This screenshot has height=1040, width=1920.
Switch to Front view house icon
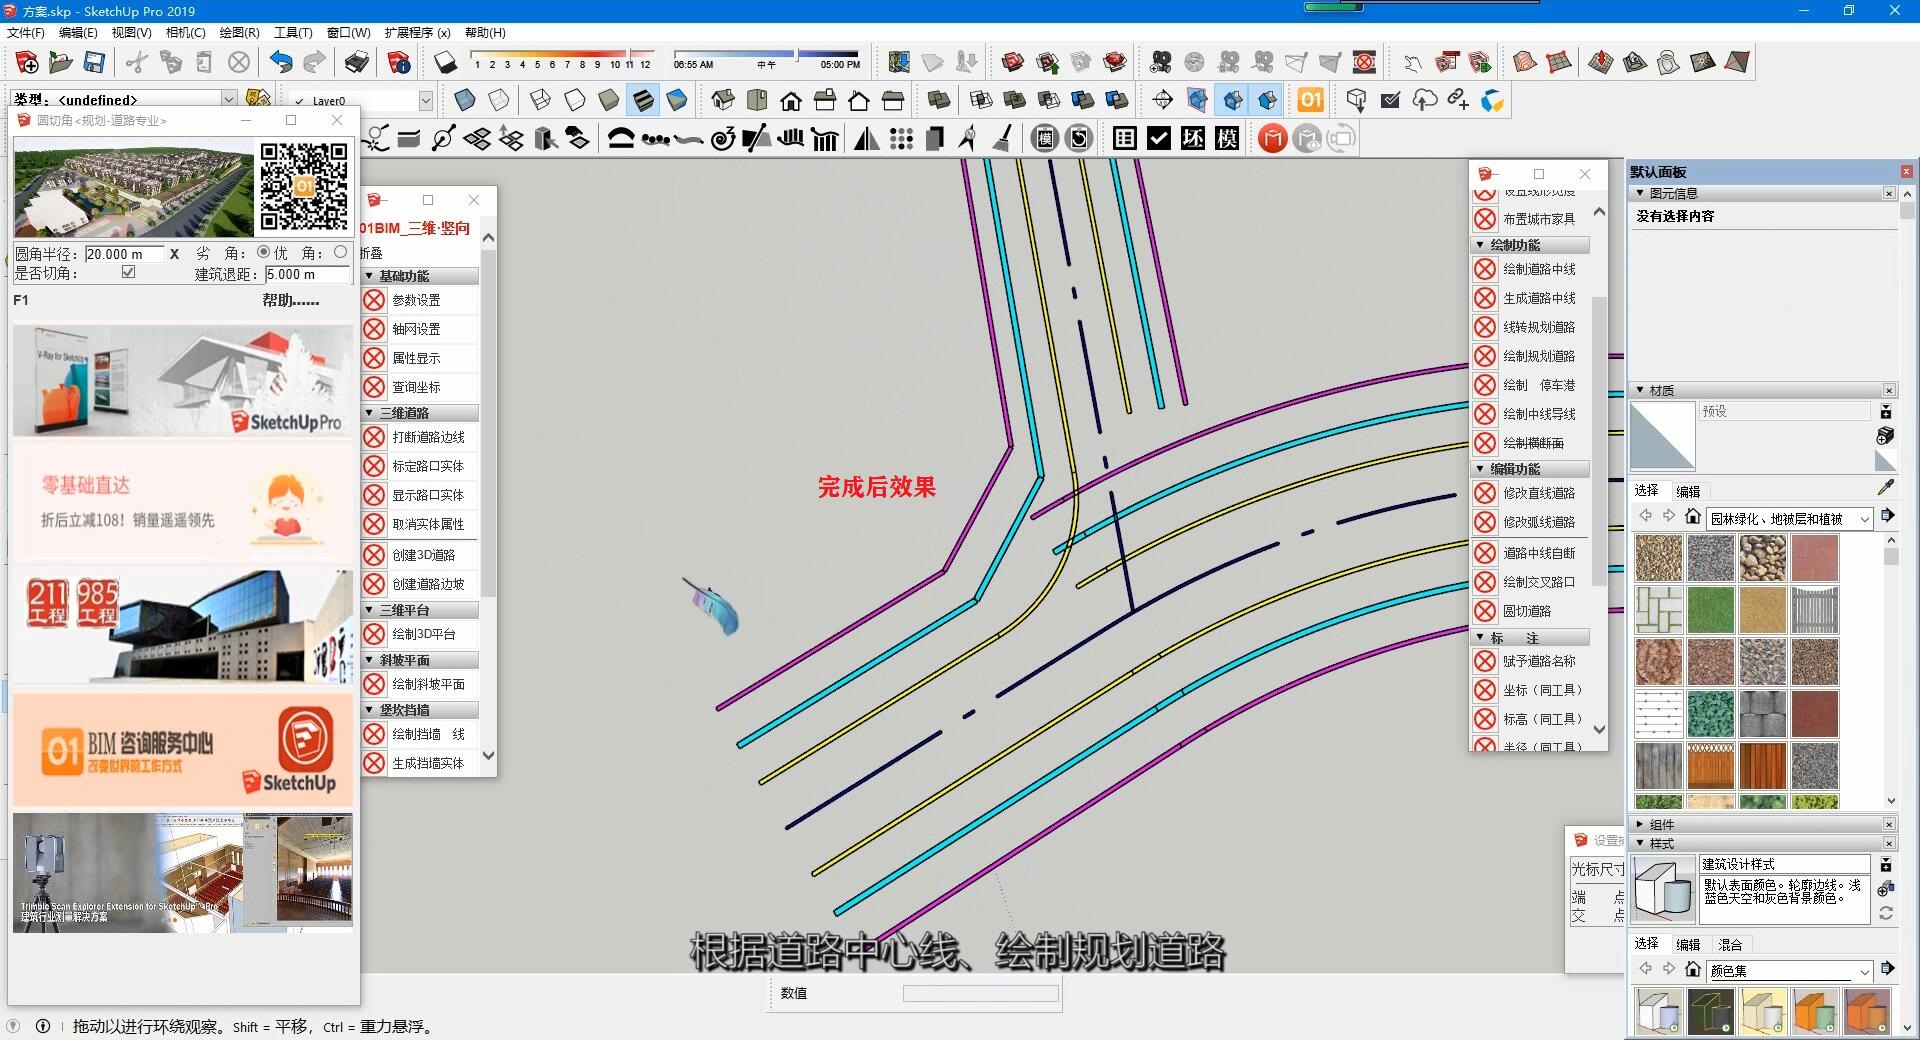791,100
